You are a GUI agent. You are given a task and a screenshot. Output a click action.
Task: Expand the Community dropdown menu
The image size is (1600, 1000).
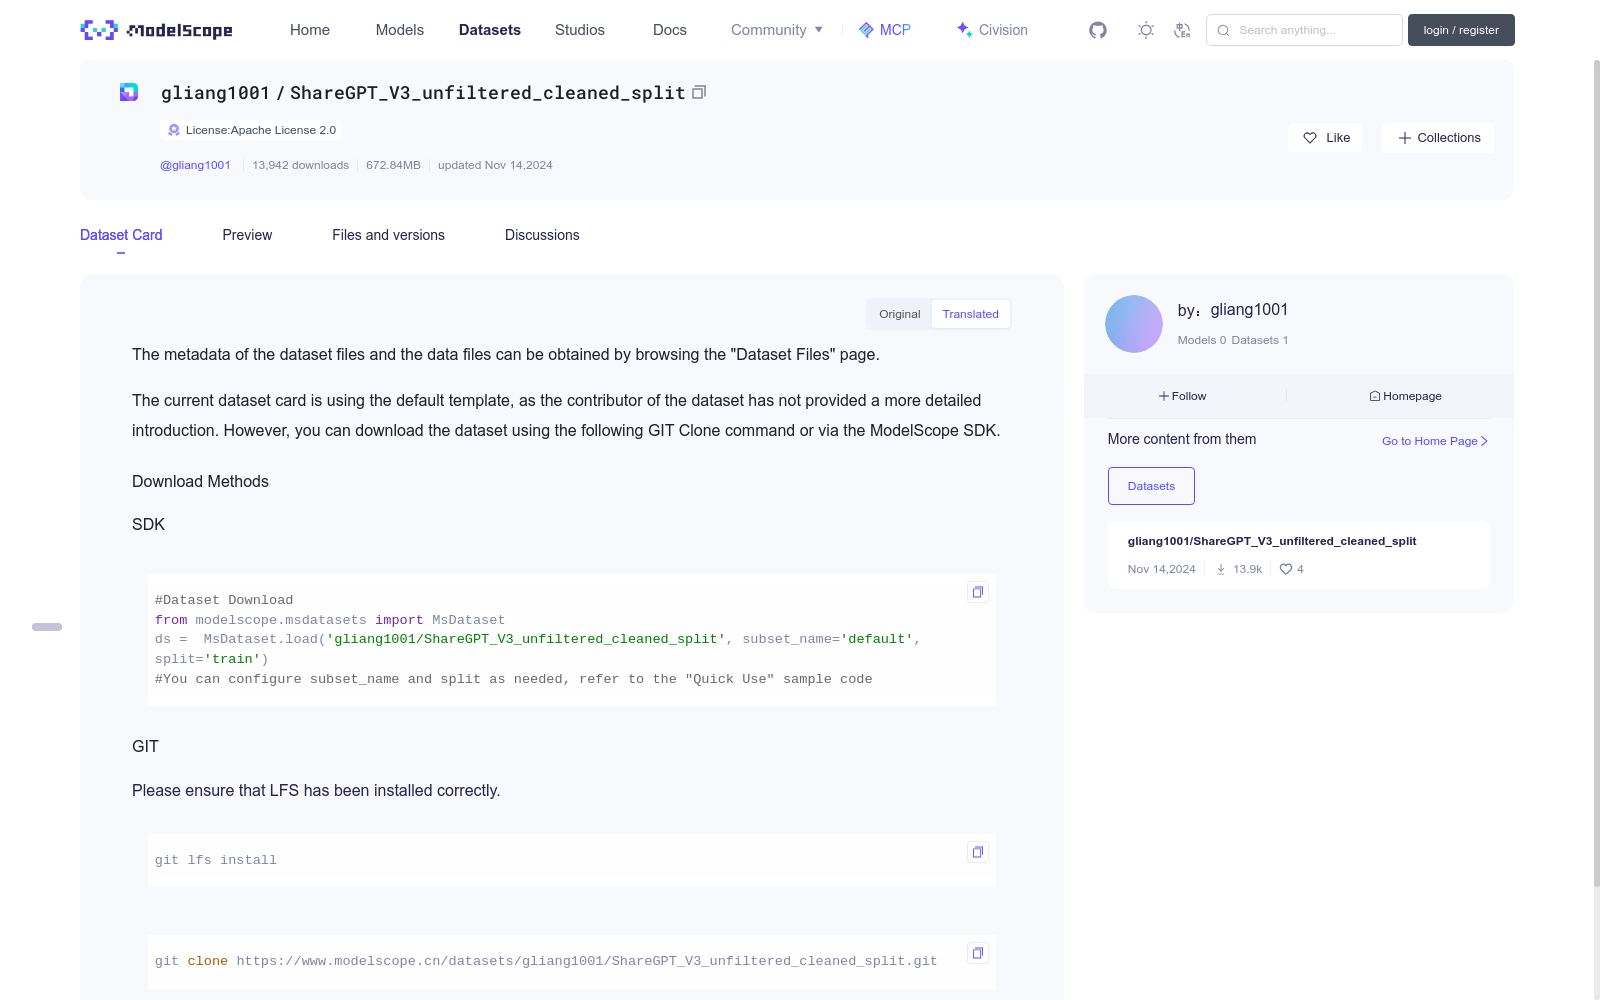(x=777, y=30)
